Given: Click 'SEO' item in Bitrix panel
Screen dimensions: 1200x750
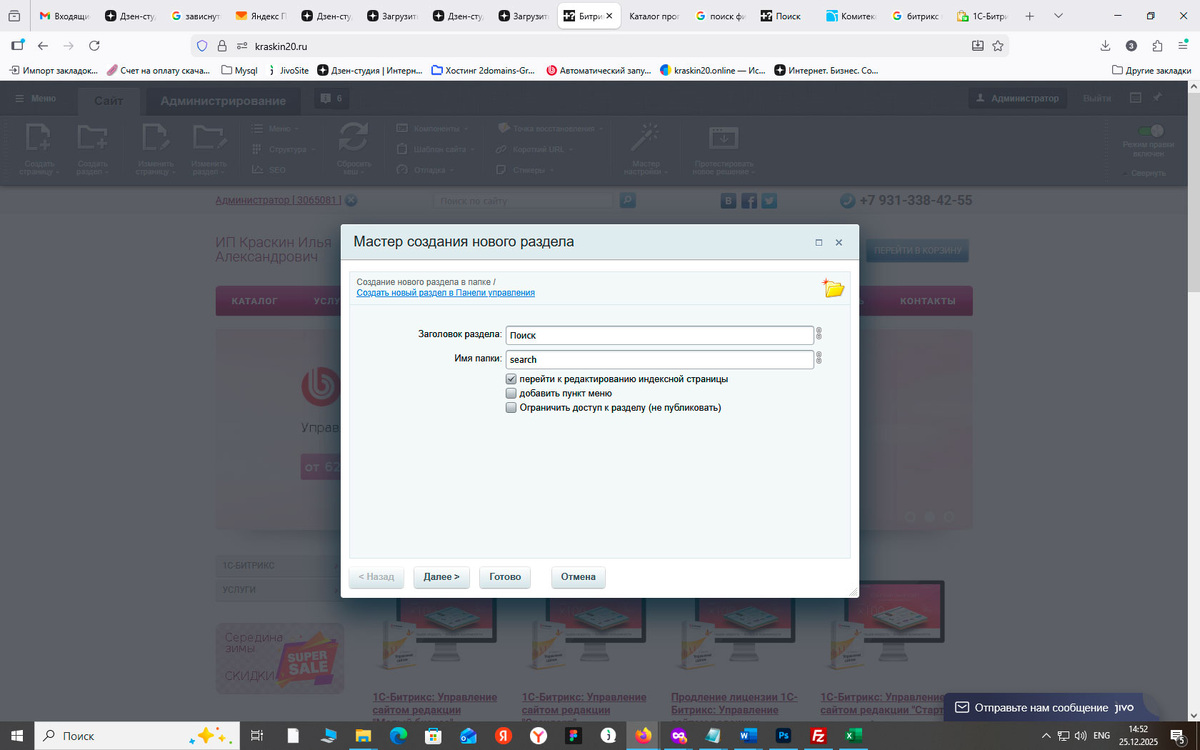Looking at the screenshot, I should pos(269,170).
